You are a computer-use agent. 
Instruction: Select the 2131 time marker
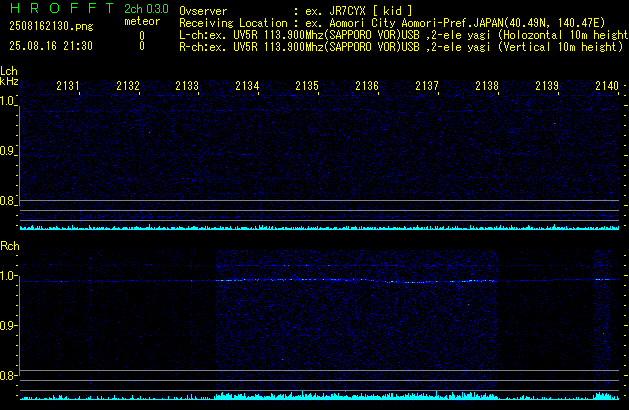pos(68,86)
